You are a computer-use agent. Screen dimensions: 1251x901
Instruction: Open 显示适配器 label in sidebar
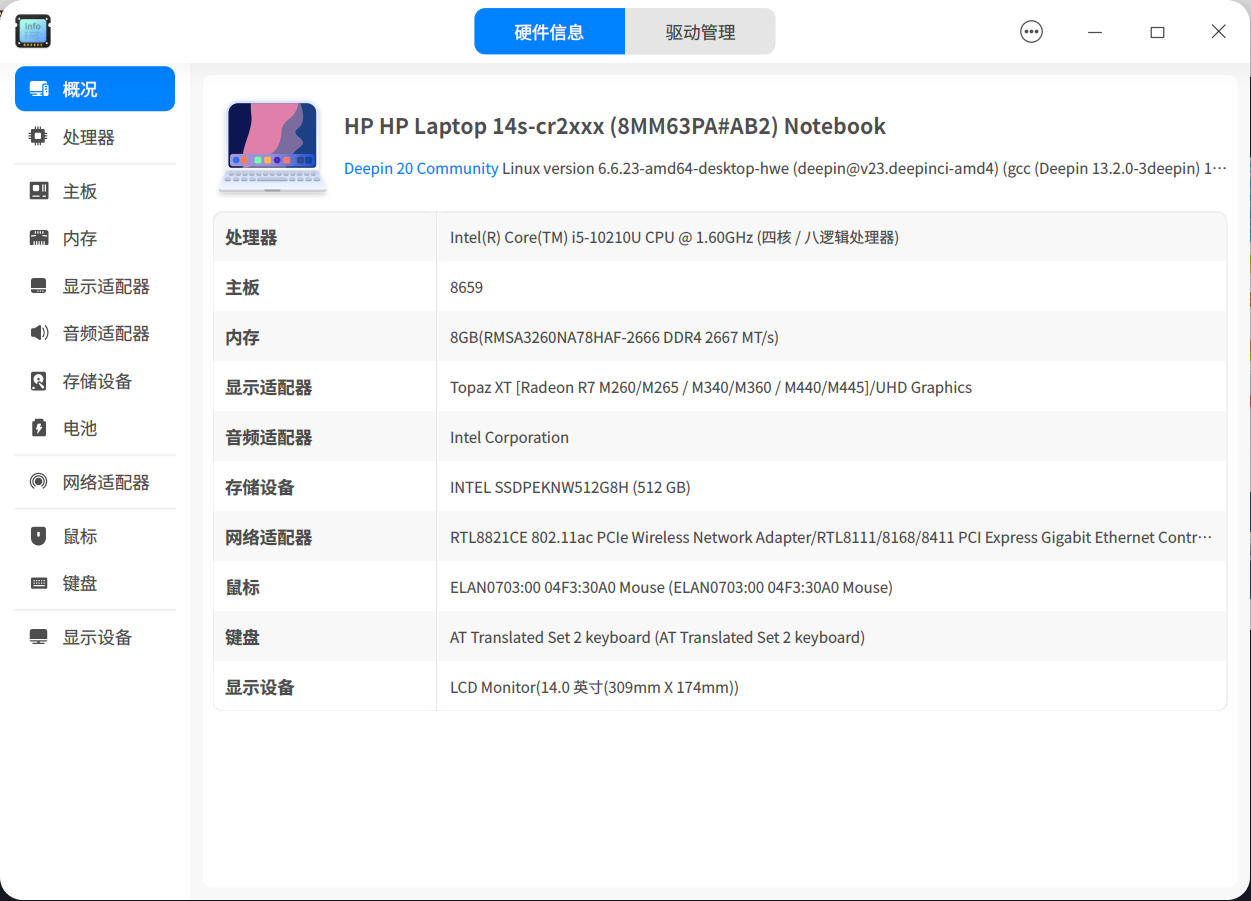[106, 286]
